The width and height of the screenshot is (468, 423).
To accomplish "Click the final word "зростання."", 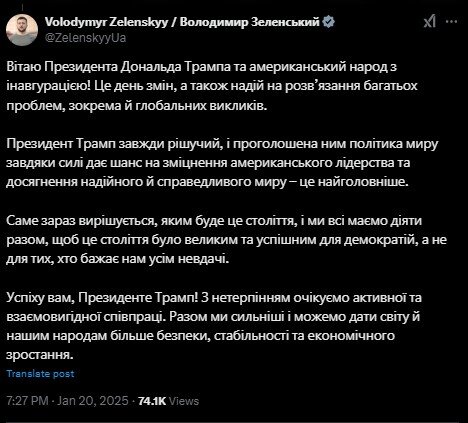I will (x=39, y=355).
